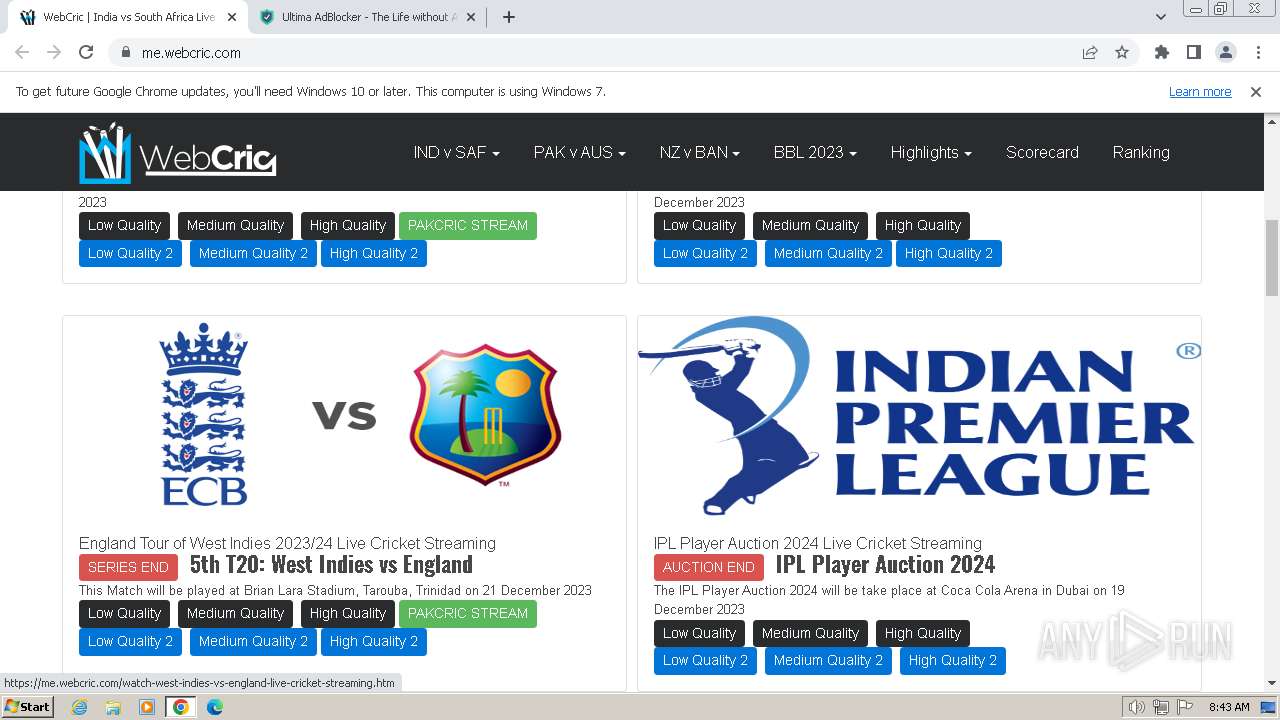
Task: Select Medium Quality for West Indies vs England
Action: [x=235, y=614]
